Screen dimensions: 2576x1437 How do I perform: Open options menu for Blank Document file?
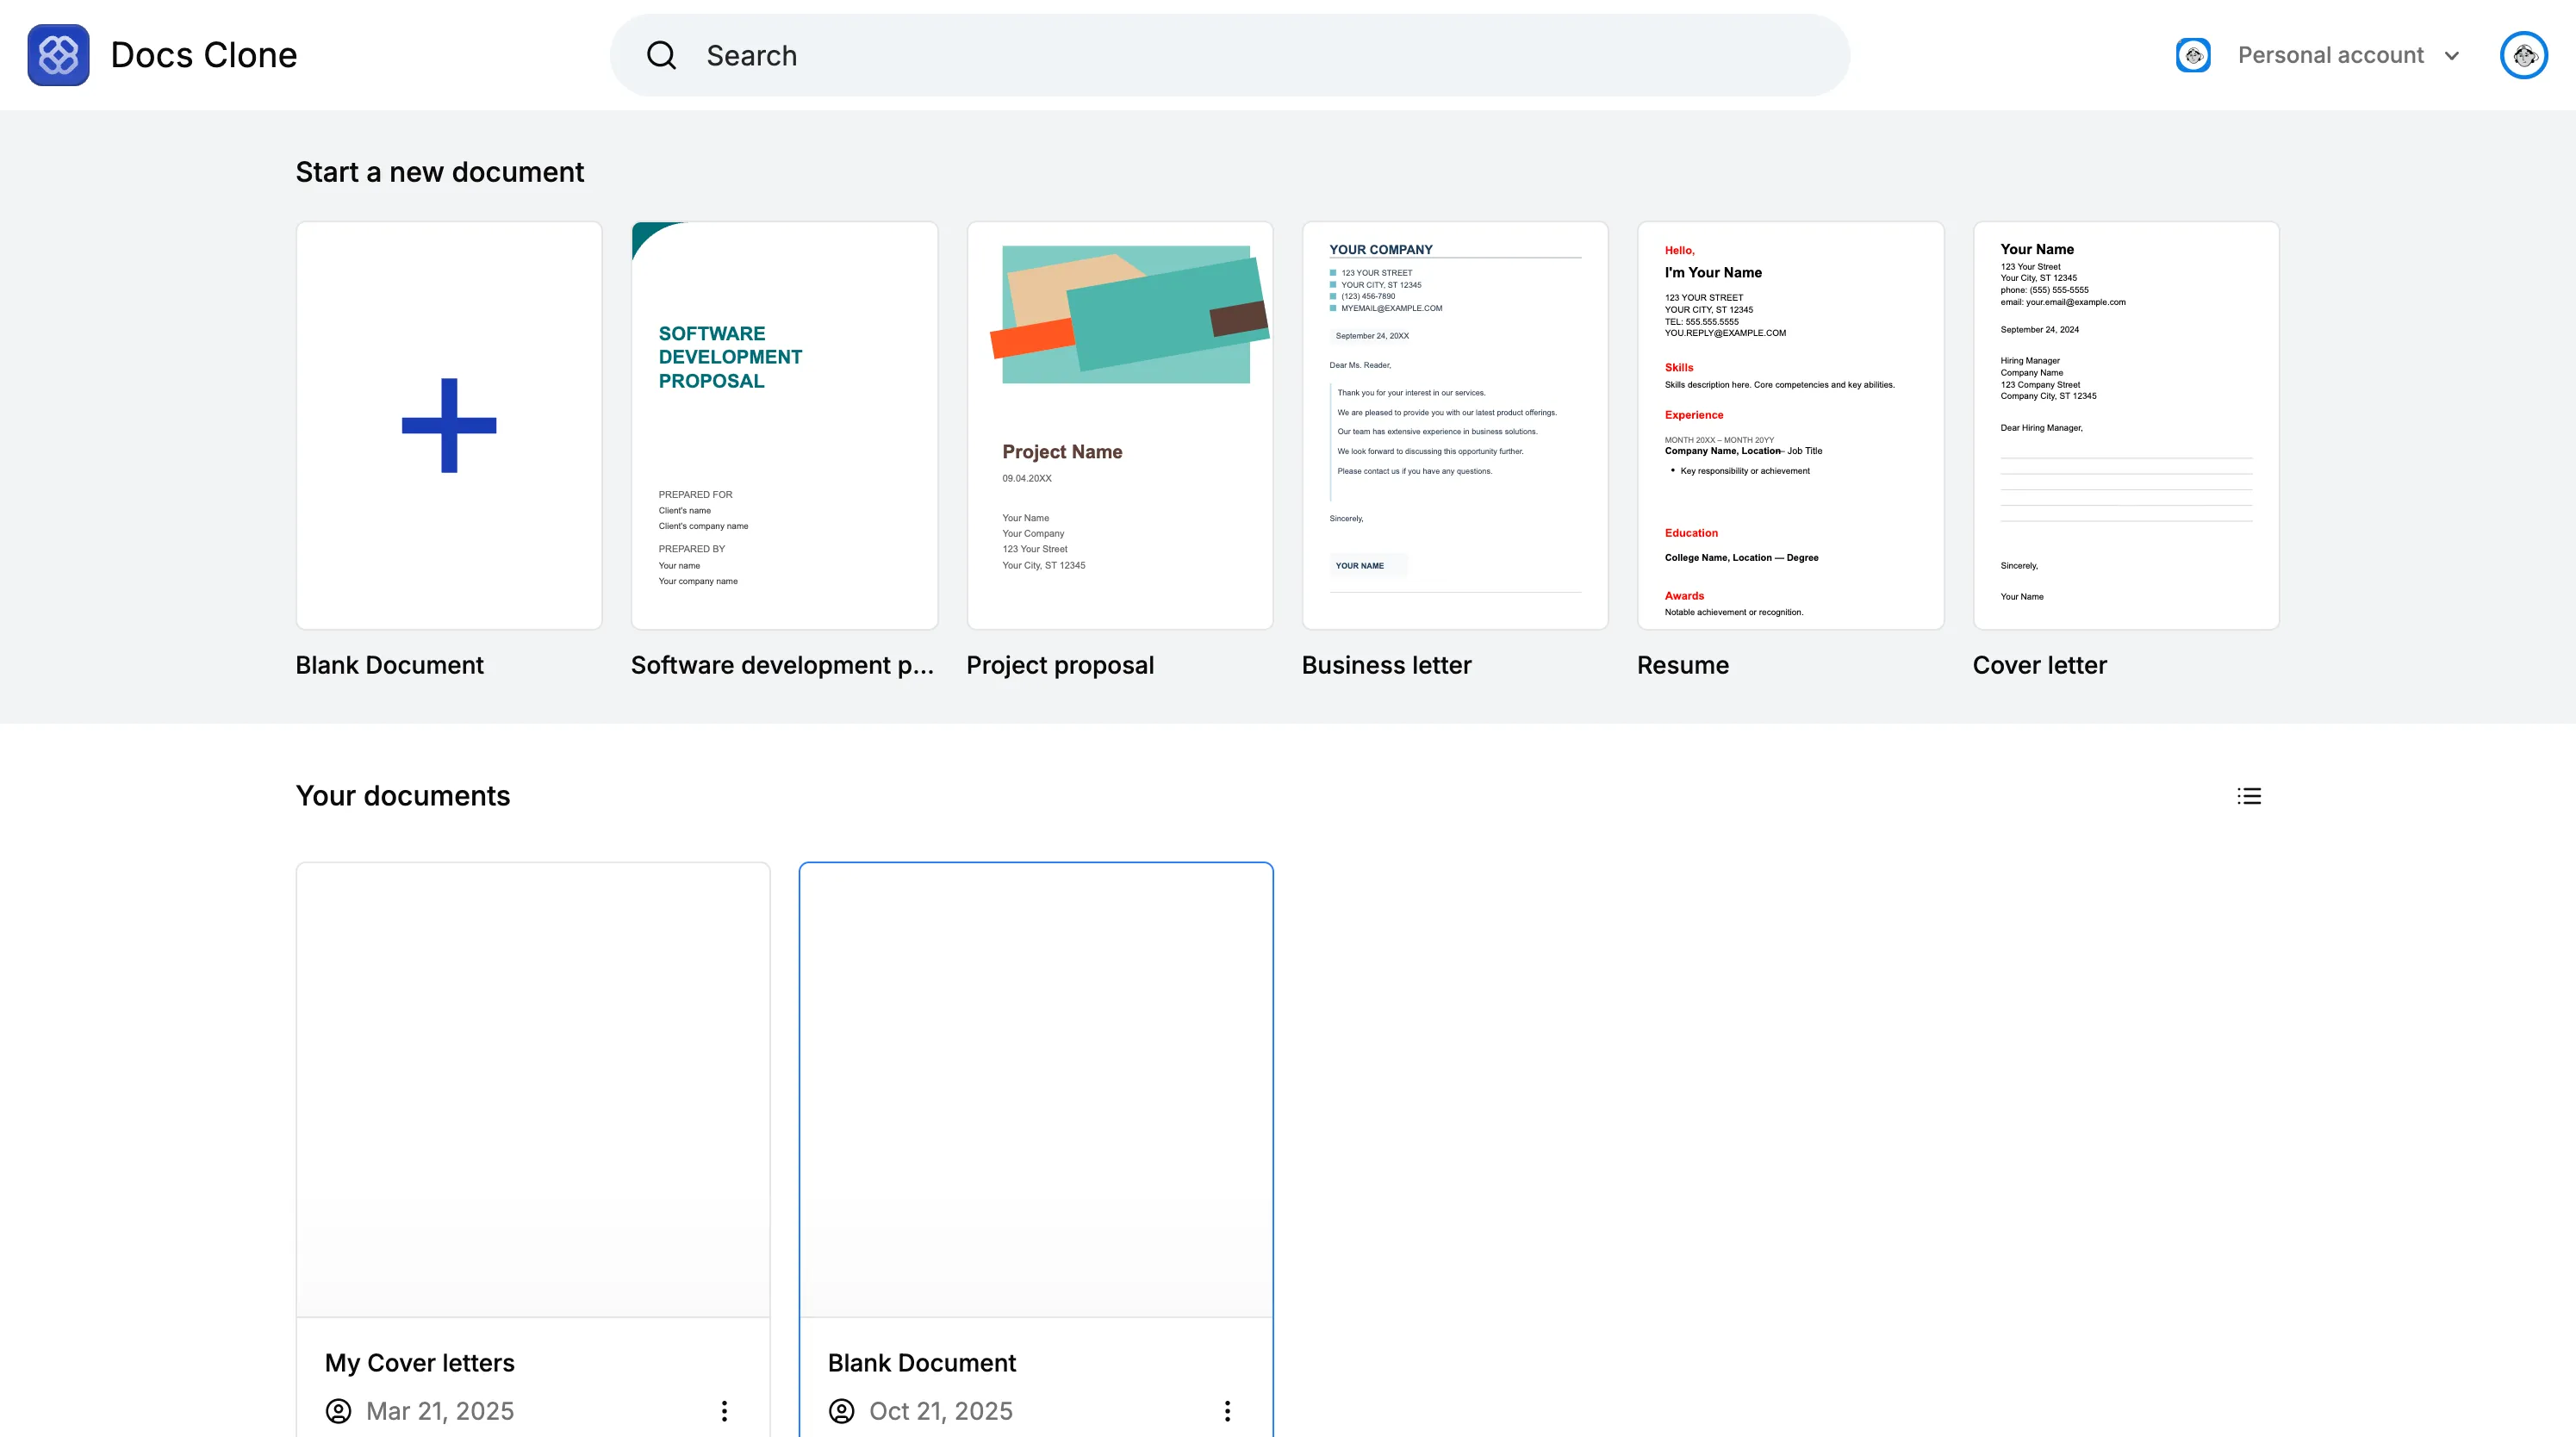click(x=1227, y=1410)
